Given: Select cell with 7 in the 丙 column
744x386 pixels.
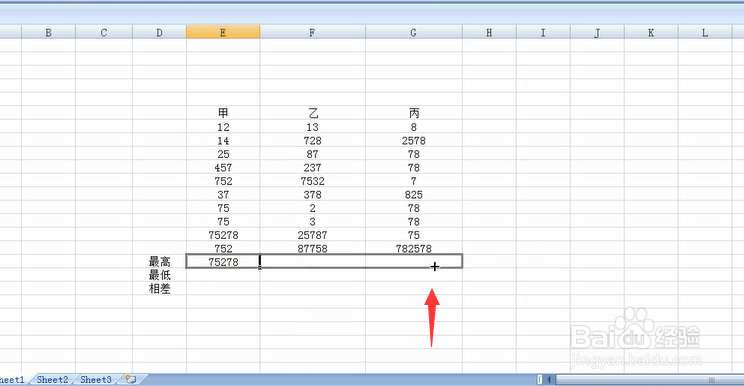Looking at the screenshot, I should pos(414,181).
